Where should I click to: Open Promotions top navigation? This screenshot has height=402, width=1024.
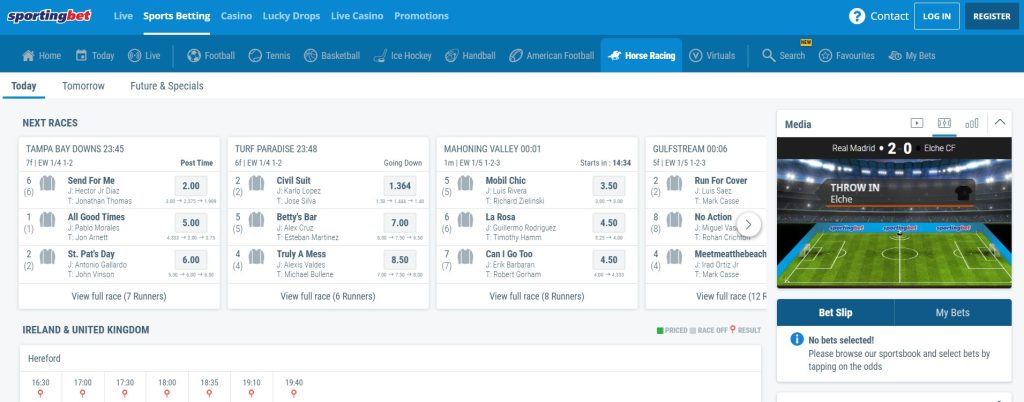pyautogui.click(x=421, y=16)
